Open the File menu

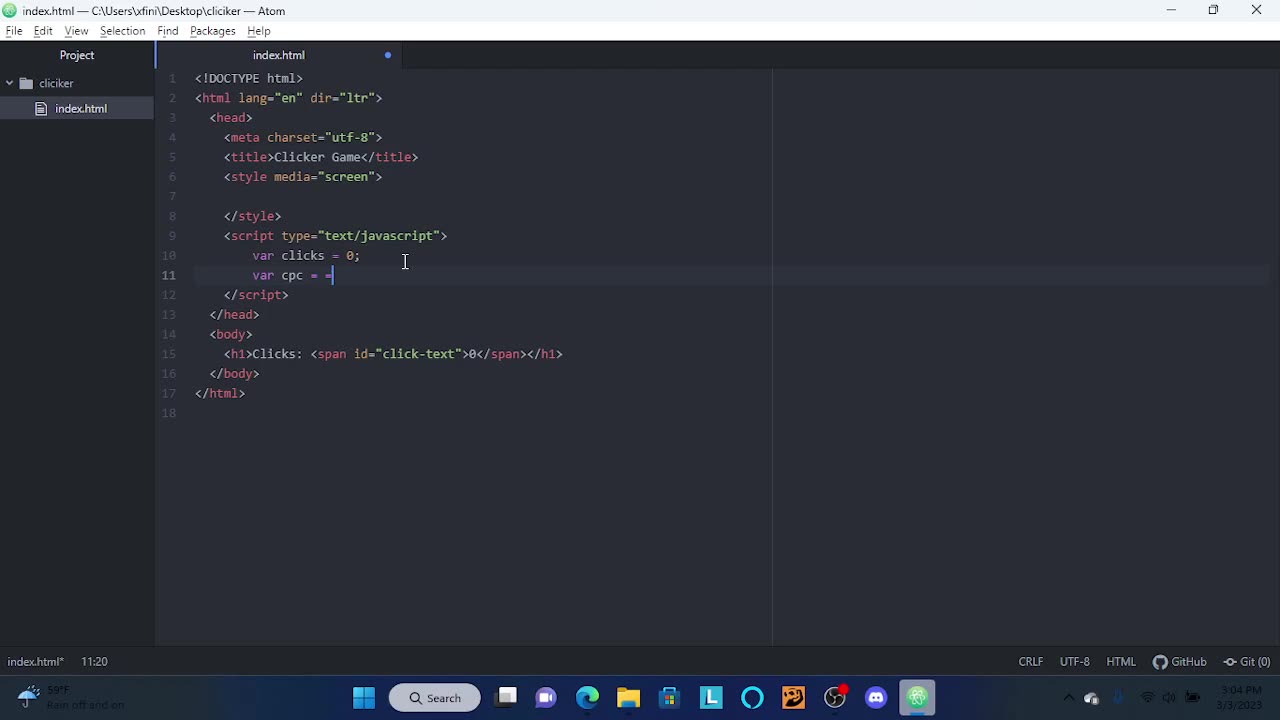pos(14,31)
